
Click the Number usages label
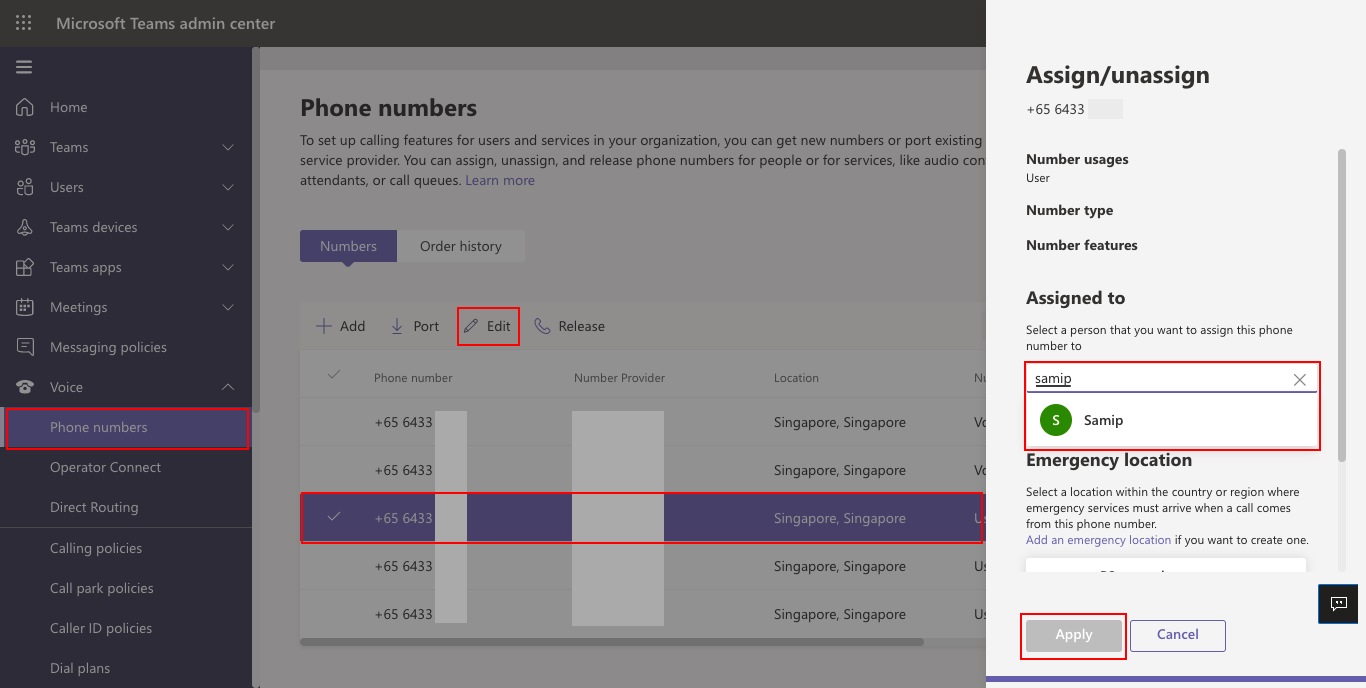[1077, 159]
